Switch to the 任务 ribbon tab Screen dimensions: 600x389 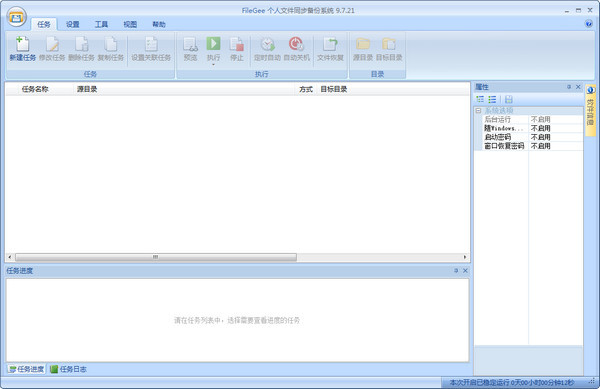coord(44,24)
